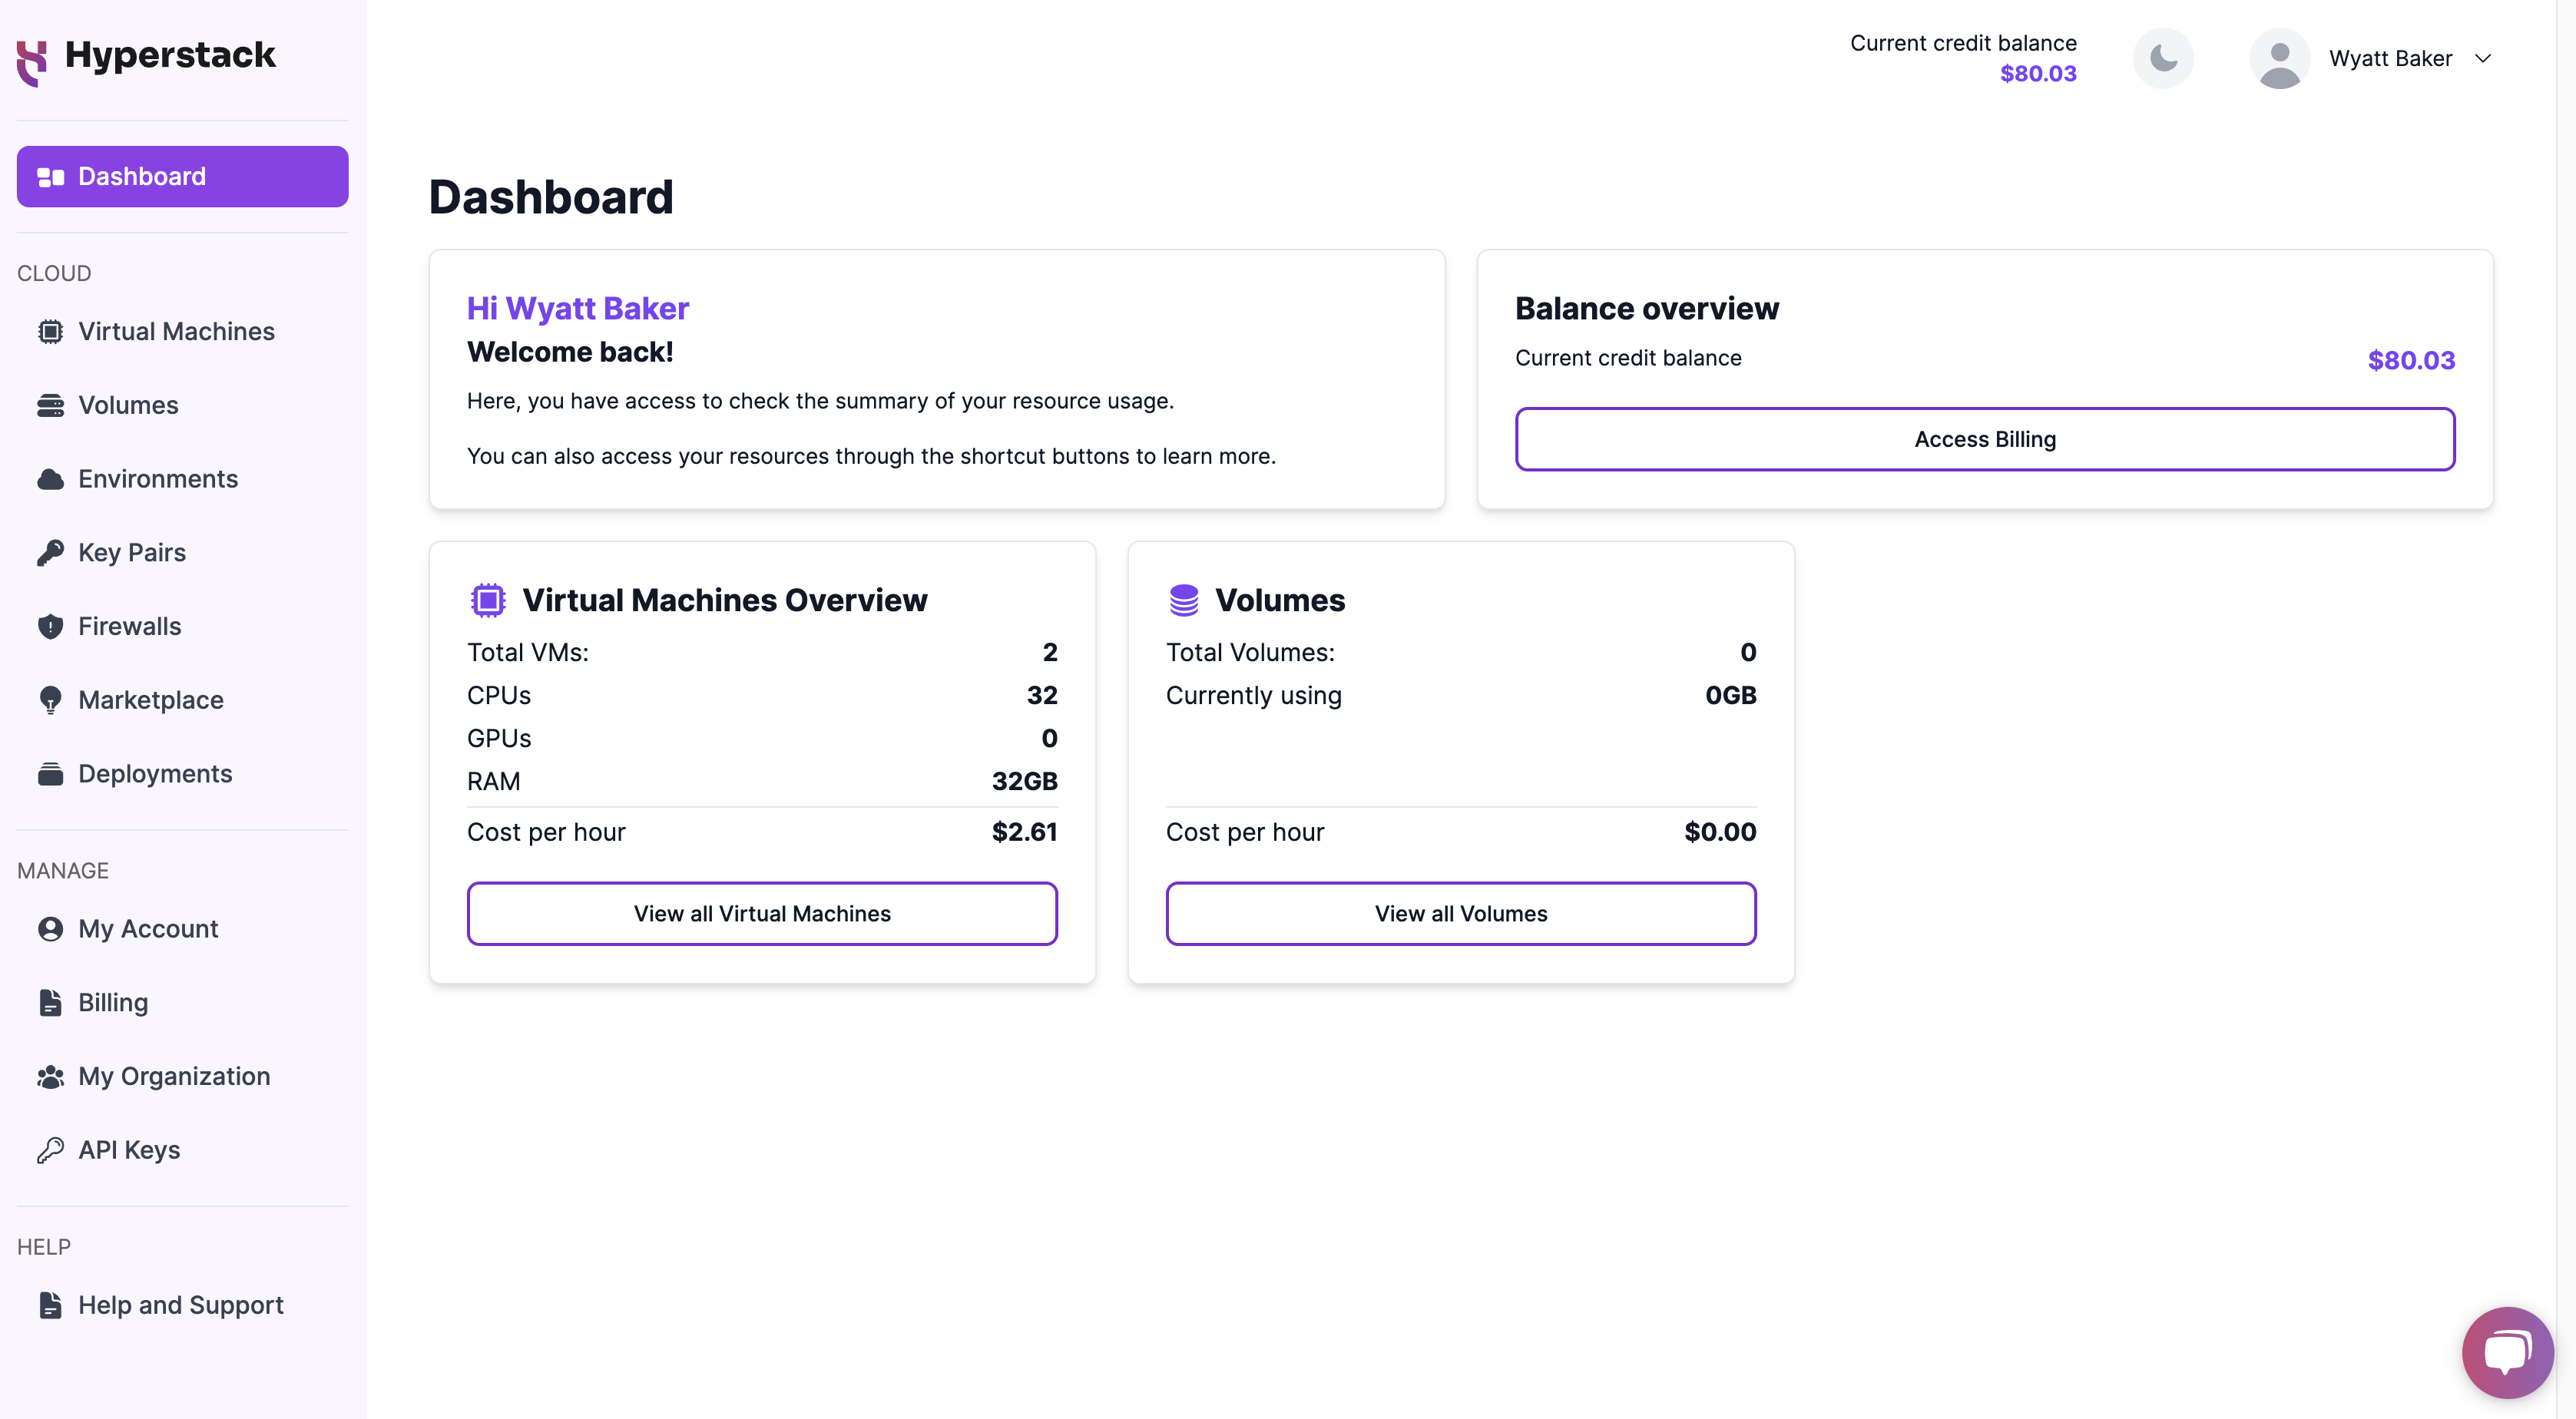
Task: Select Billing under Manage section
Action: pyautogui.click(x=114, y=1003)
